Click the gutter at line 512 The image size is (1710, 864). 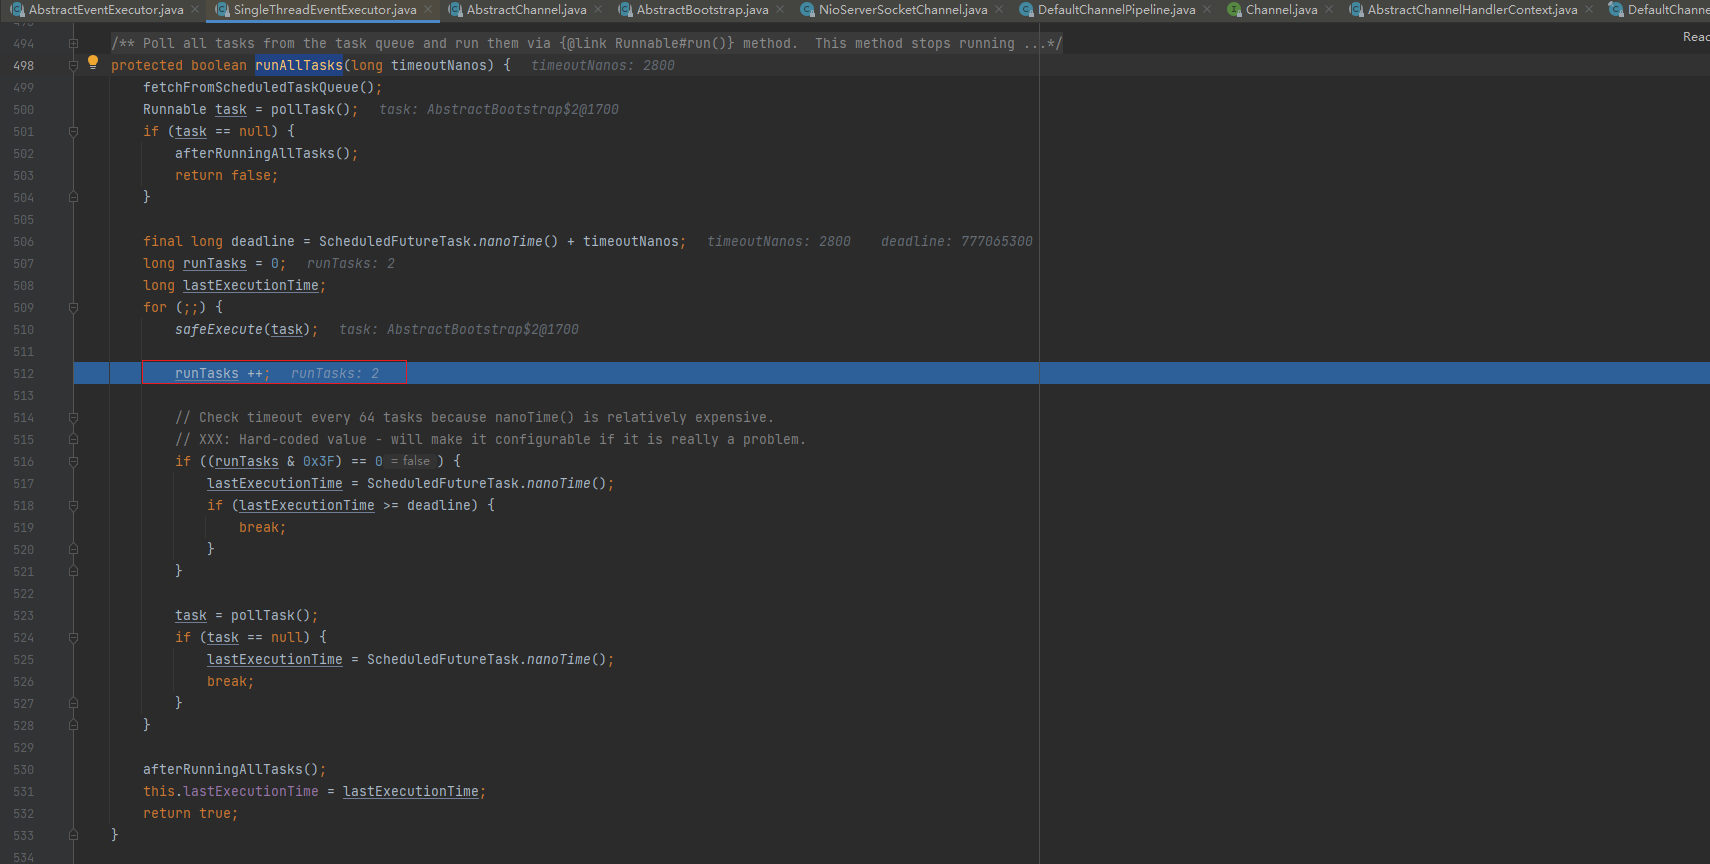coord(24,374)
